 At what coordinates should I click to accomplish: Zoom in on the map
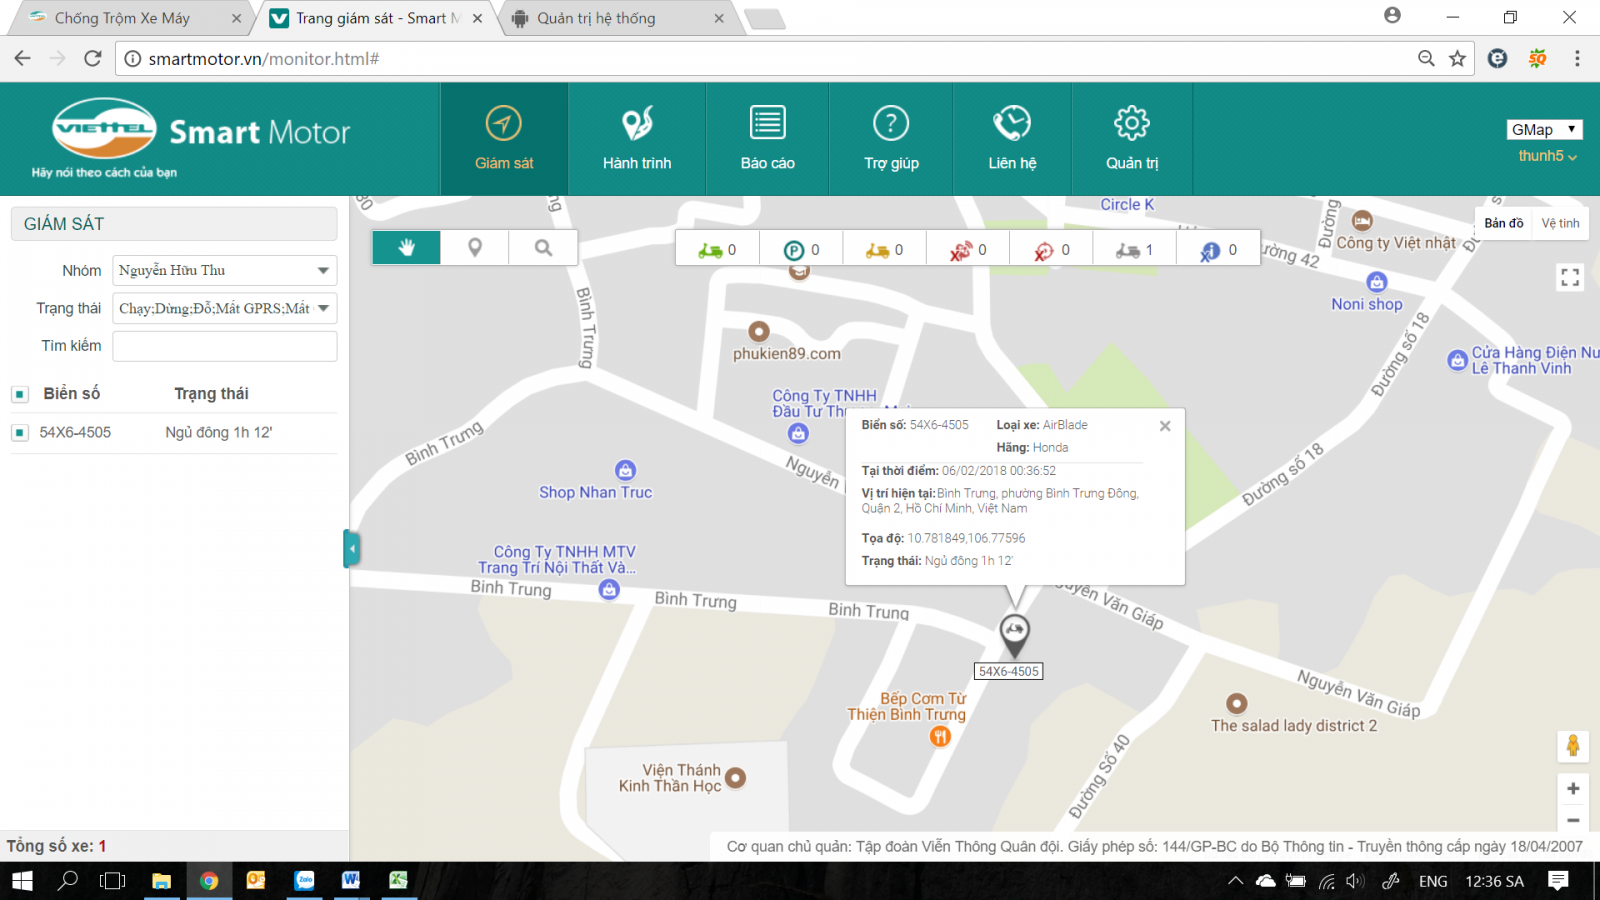pyautogui.click(x=1572, y=789)
